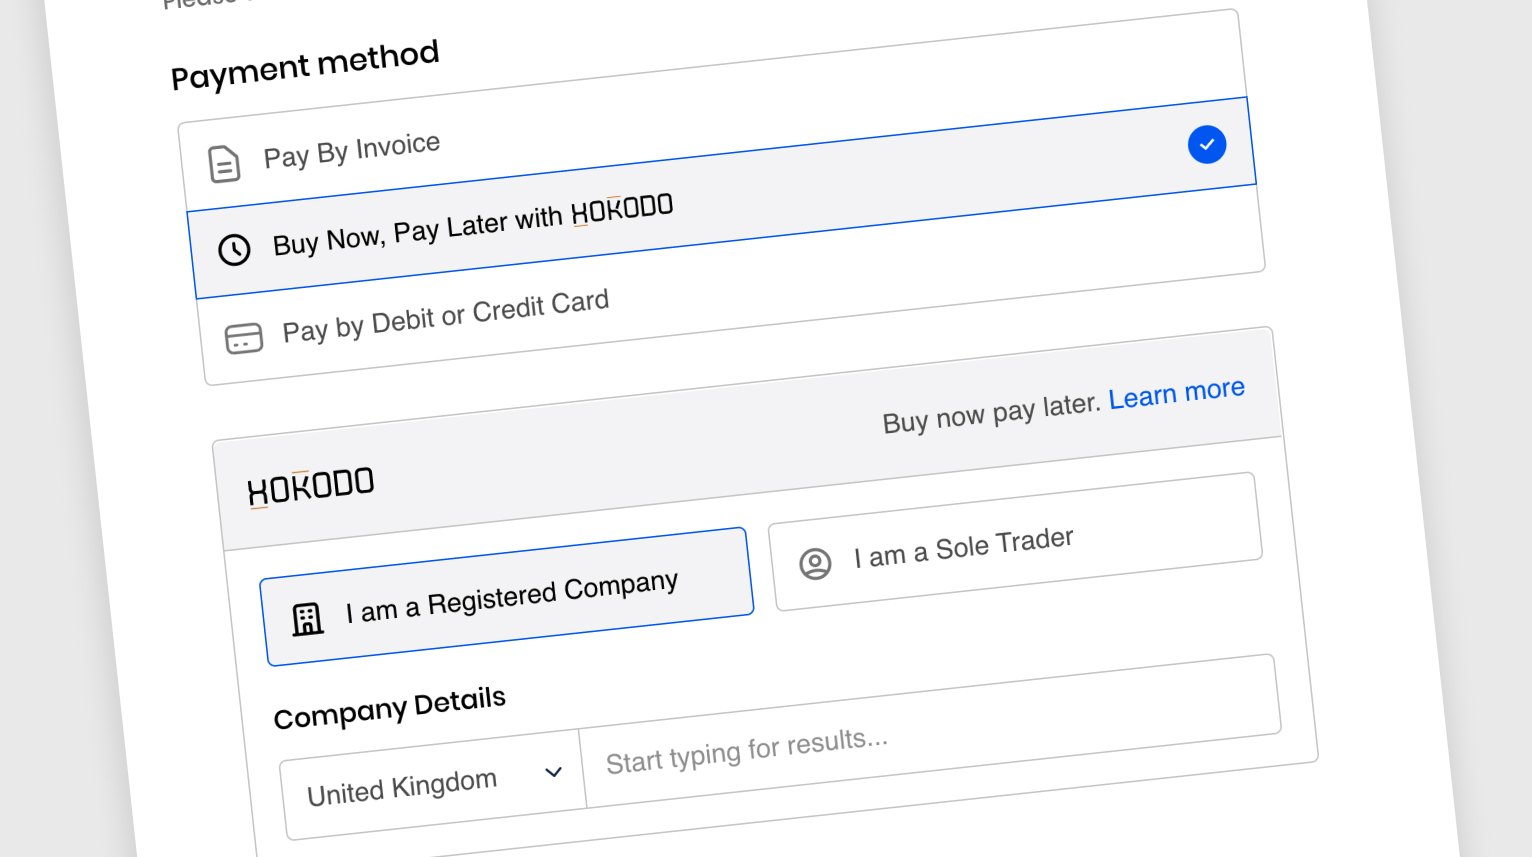This screenshot has width=1532, height=857.
Task: Click the Payment method heading
Action: click(305, 65)
